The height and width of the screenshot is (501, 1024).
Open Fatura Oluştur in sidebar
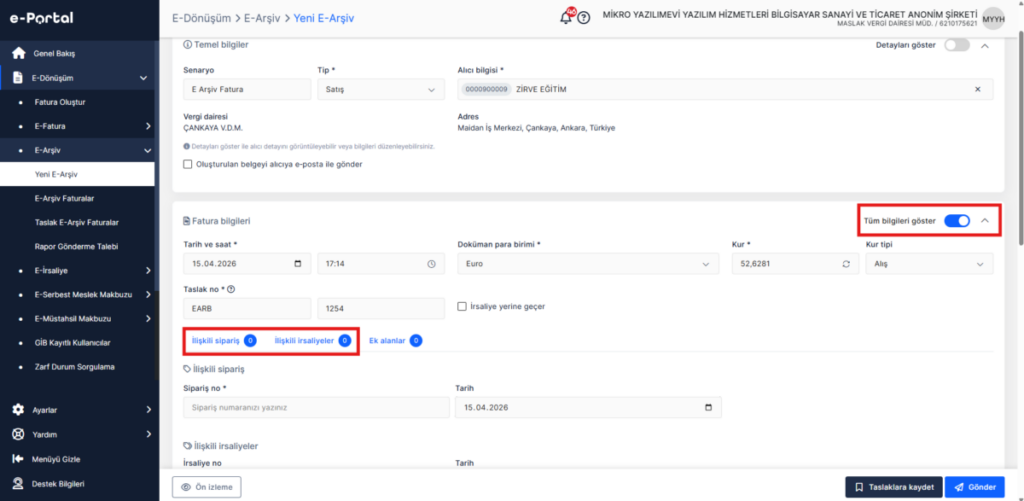[x=60, y=102]
